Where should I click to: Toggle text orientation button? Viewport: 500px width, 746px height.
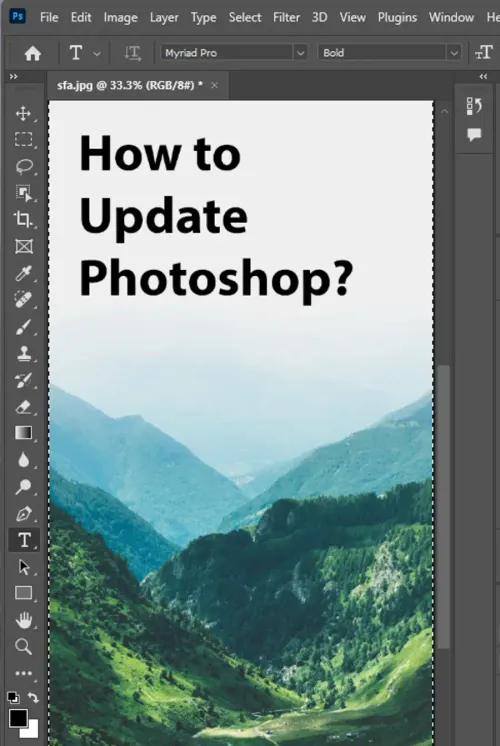click(x=132, y=53)
